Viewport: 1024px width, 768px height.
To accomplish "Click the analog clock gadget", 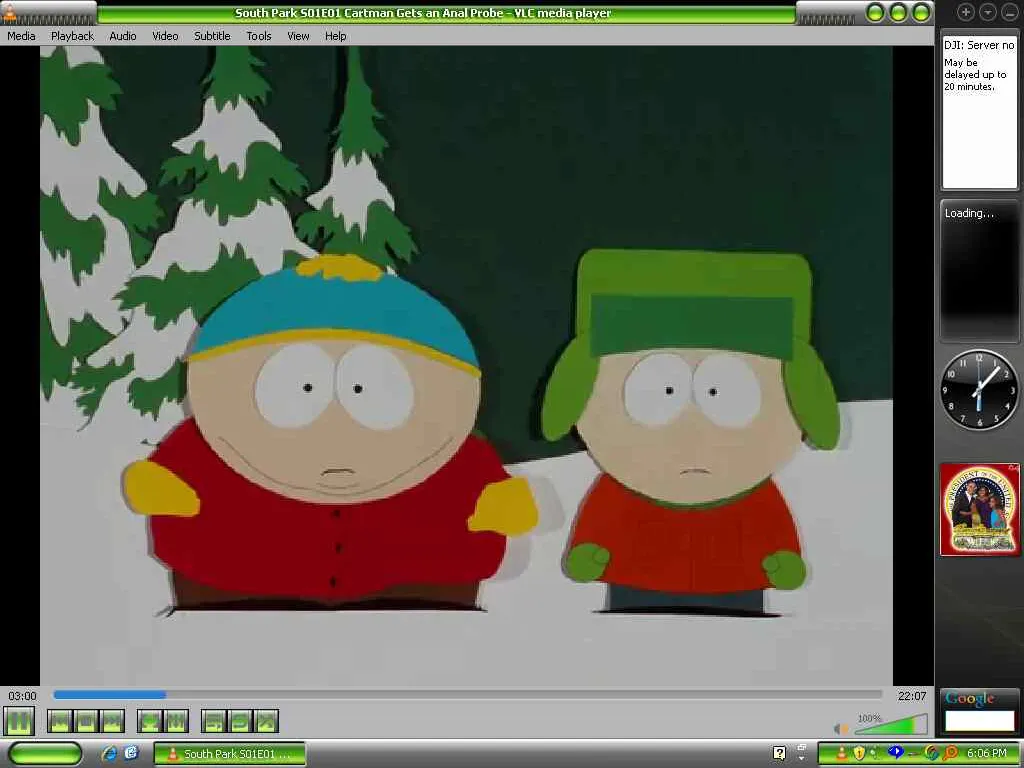I will [979, 389].
